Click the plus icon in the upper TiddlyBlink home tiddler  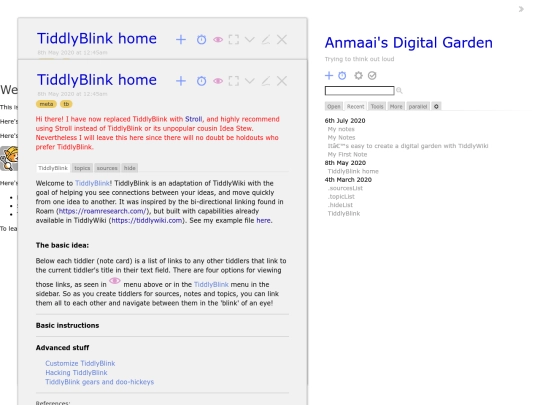point(181,40)
